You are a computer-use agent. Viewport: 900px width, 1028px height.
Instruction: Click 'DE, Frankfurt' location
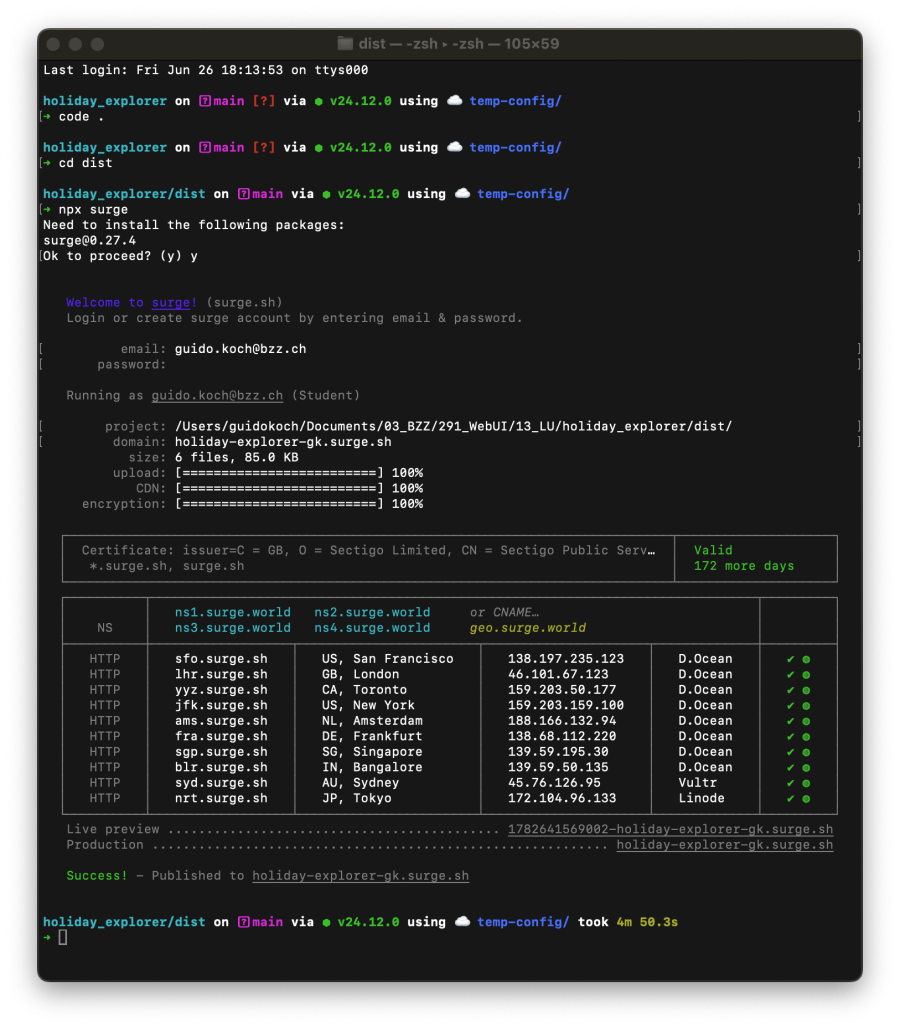(x=372, y=736)
